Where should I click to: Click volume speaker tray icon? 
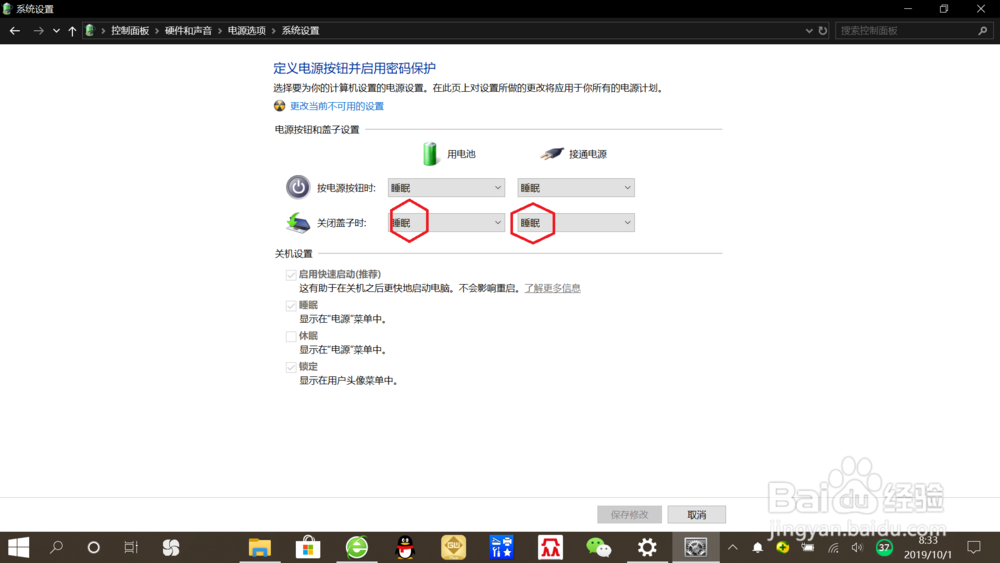(857, 547)
